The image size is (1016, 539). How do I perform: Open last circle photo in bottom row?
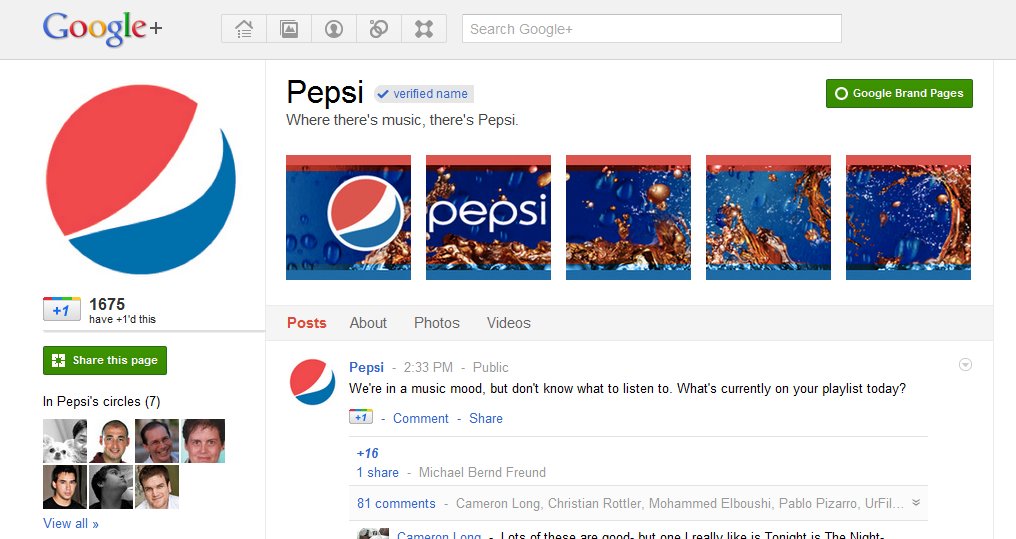pyautogui.click(x=157, y=487)
